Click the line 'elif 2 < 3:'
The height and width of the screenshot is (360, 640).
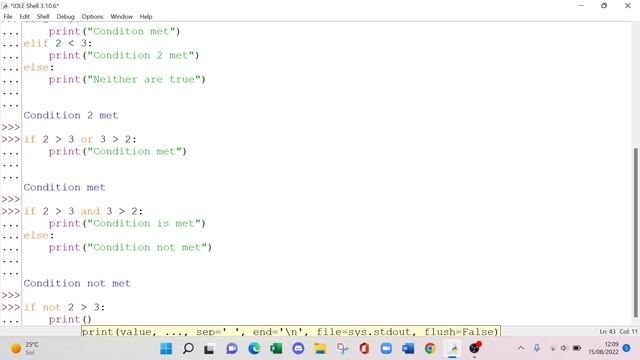pos(58,43)
